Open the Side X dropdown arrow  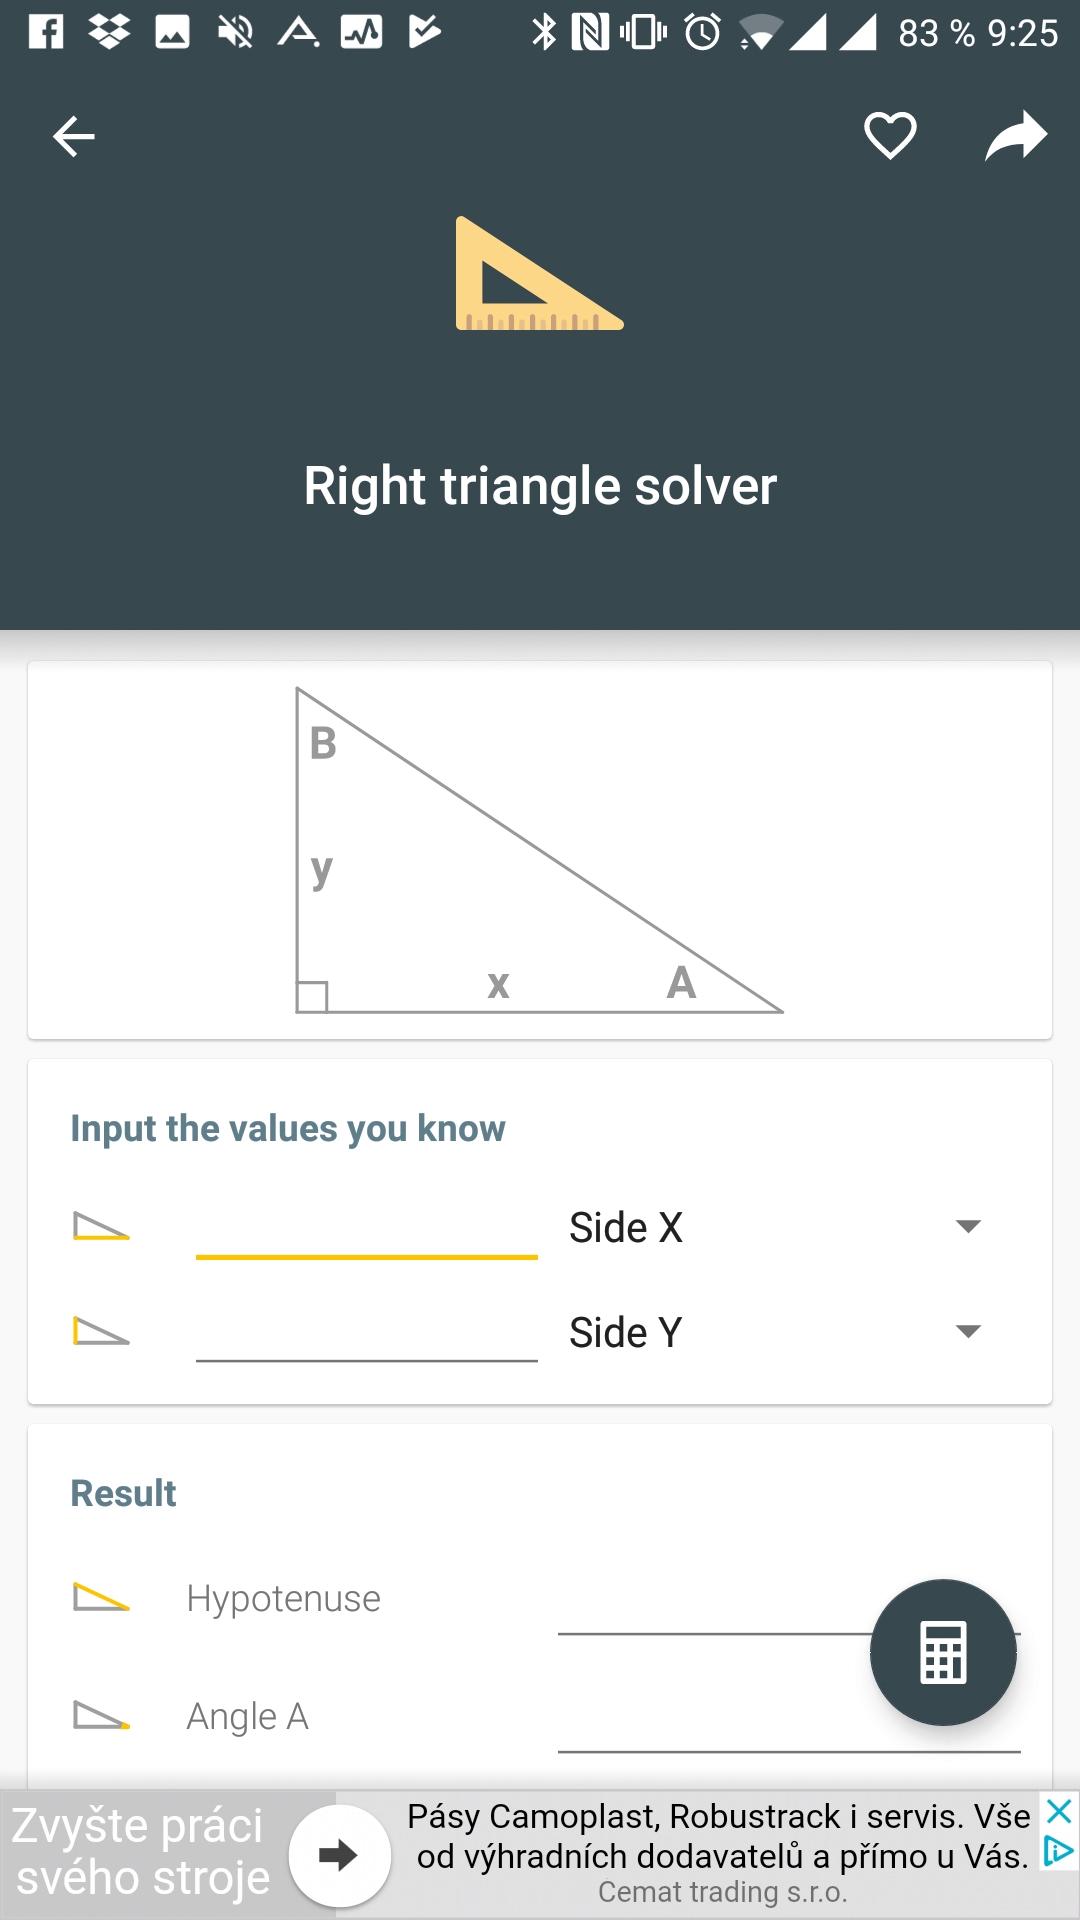pyautogui.click(x=968, y=1226)
